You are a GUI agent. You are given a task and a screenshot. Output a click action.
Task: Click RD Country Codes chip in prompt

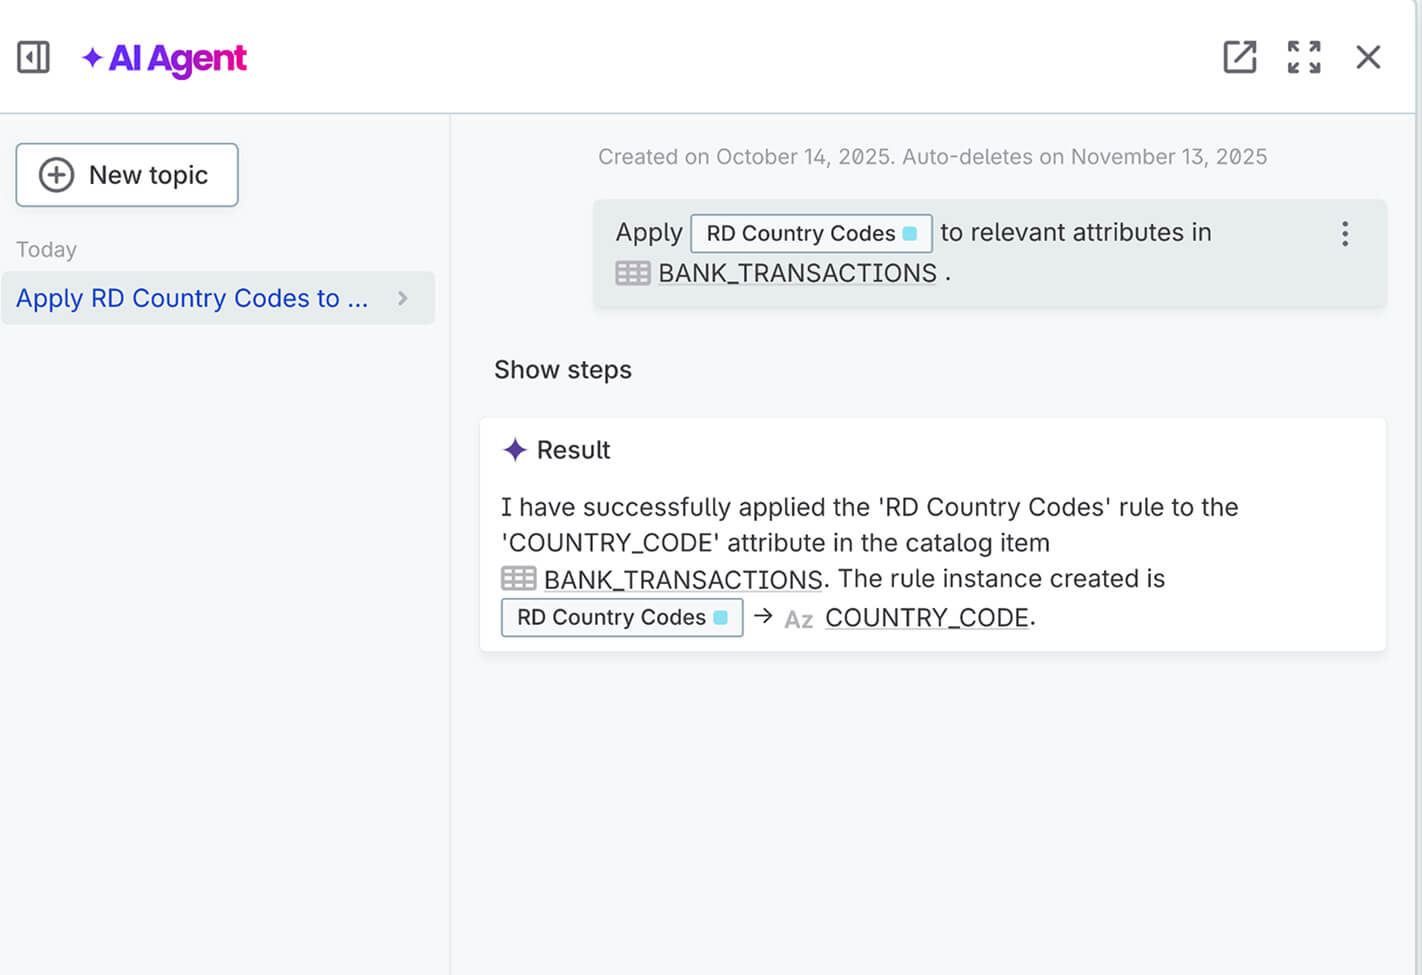click(800, 234)
